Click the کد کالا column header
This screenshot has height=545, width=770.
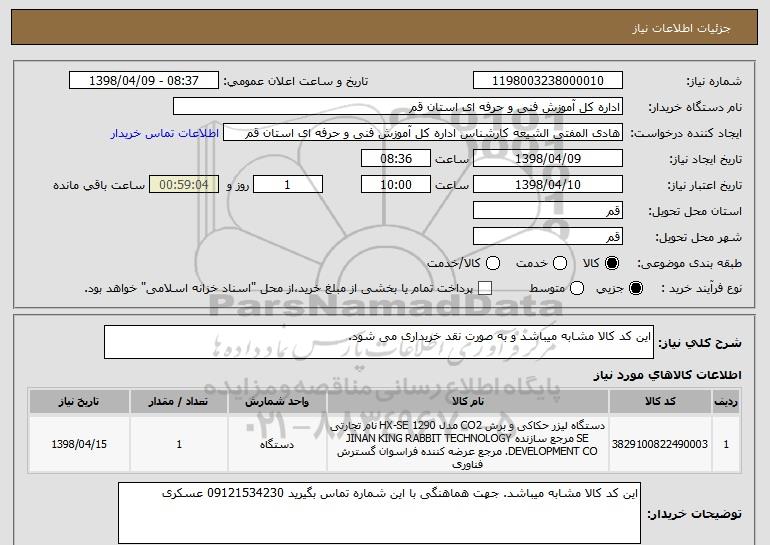pyautogui.click(x=660, y=402)
